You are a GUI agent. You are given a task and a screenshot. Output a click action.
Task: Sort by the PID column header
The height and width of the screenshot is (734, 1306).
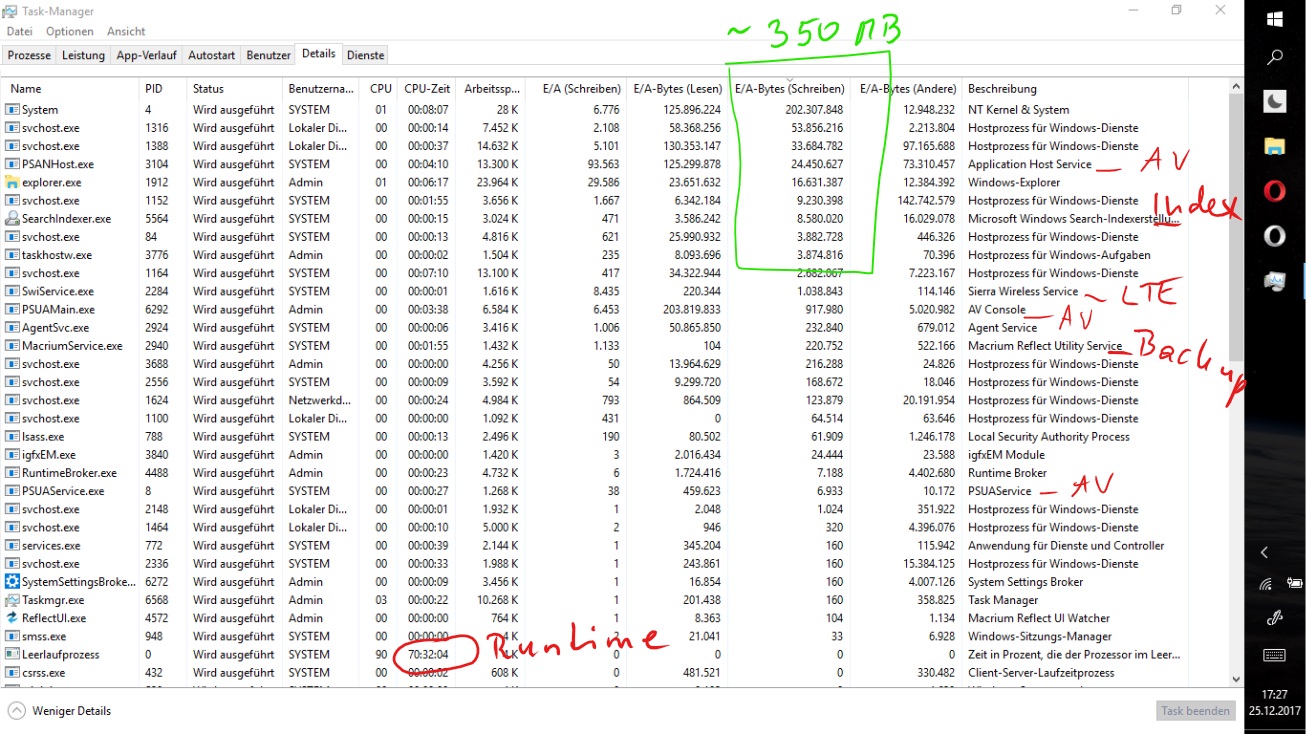[162, 89]
